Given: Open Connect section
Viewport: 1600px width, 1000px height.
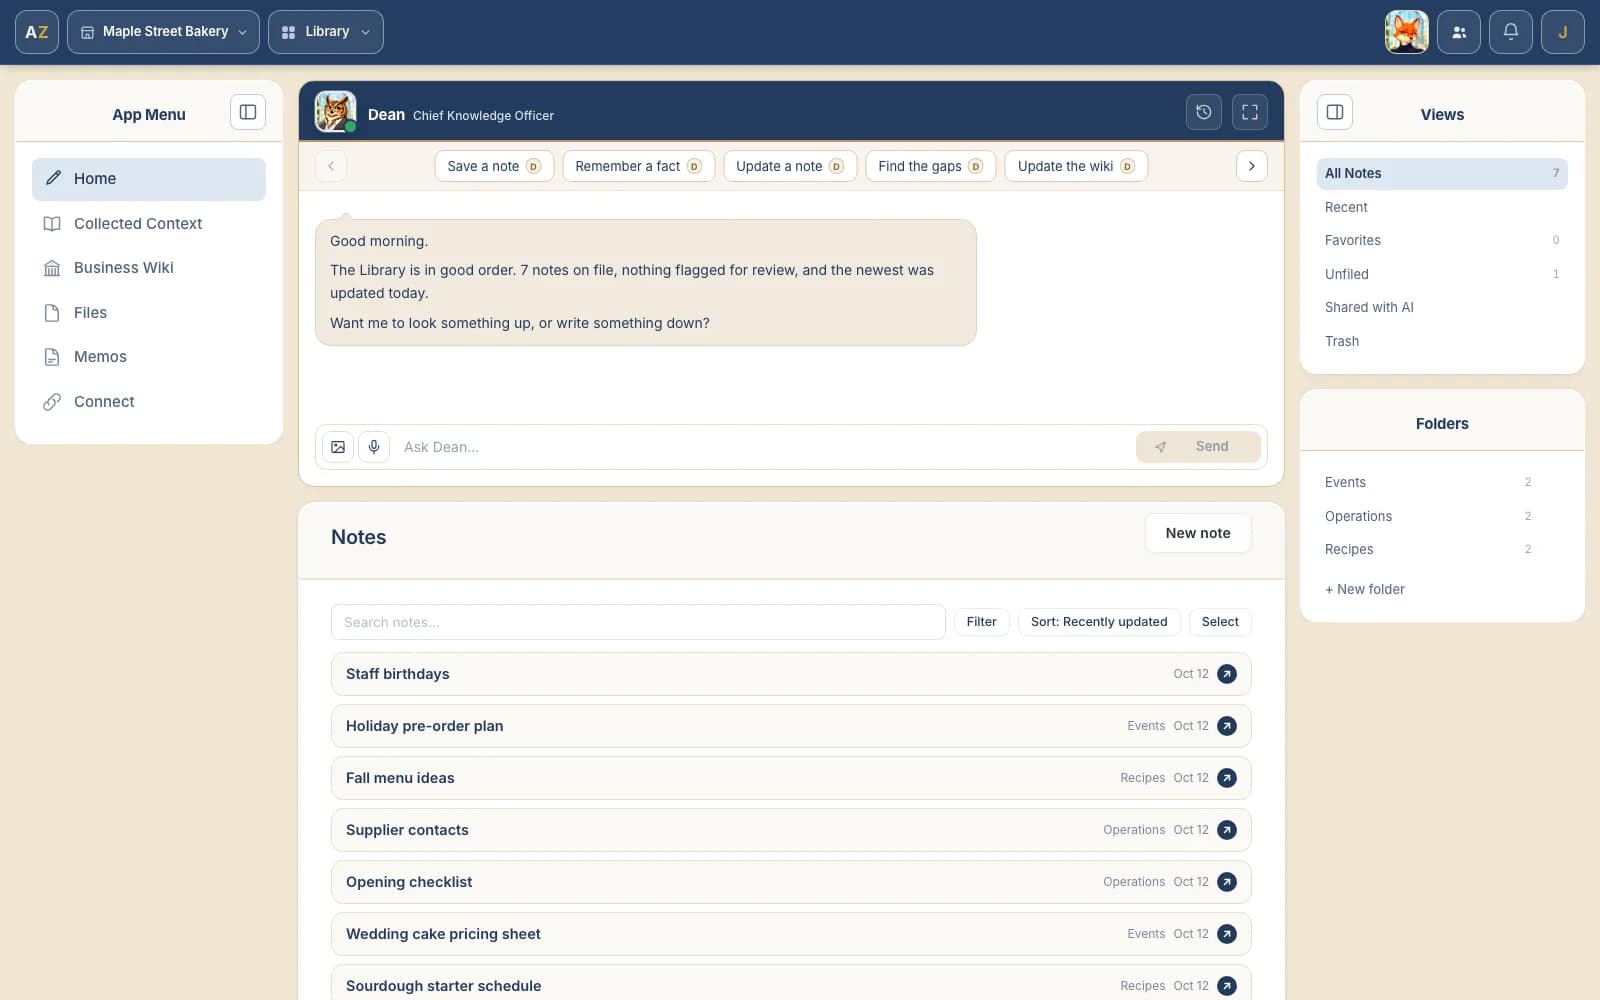Looking at the screenshot, I should 149,402.
